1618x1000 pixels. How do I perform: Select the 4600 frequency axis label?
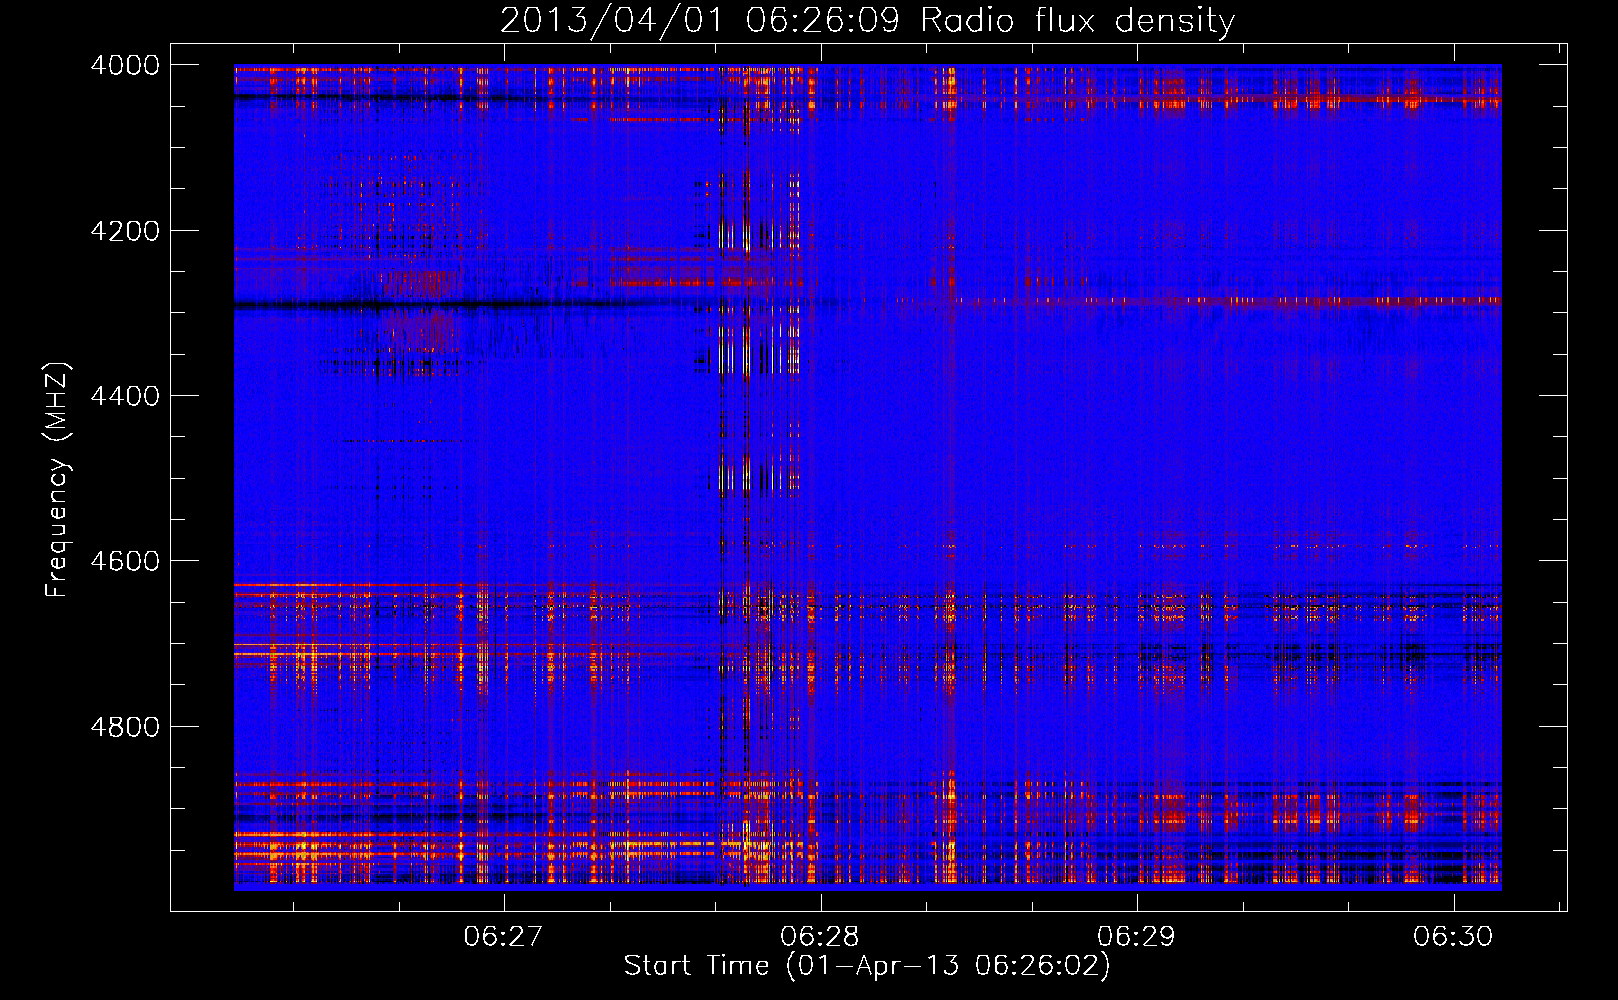[125, 561]
